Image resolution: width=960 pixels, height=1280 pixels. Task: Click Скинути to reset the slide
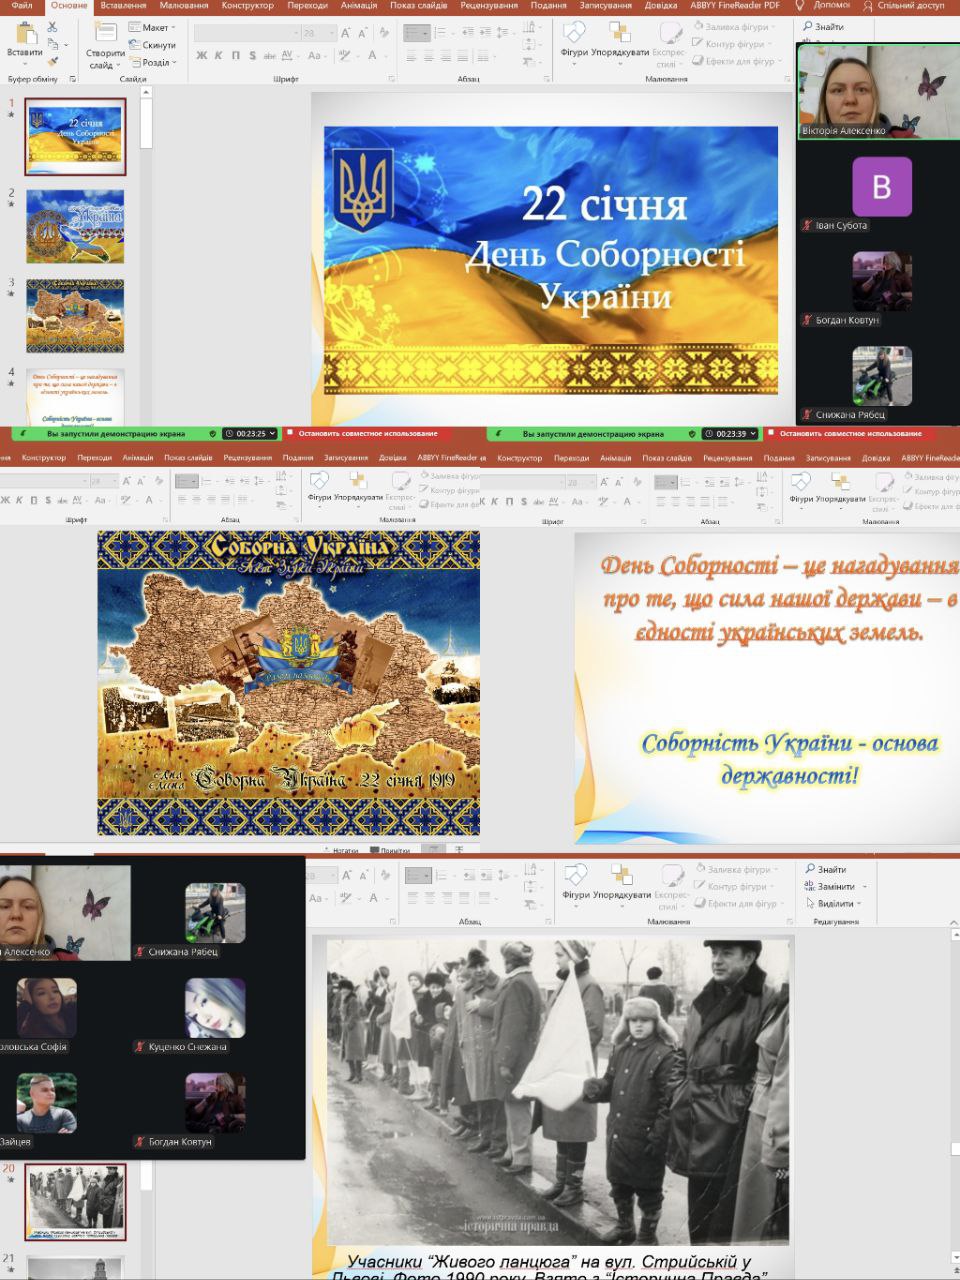[157, 45]
